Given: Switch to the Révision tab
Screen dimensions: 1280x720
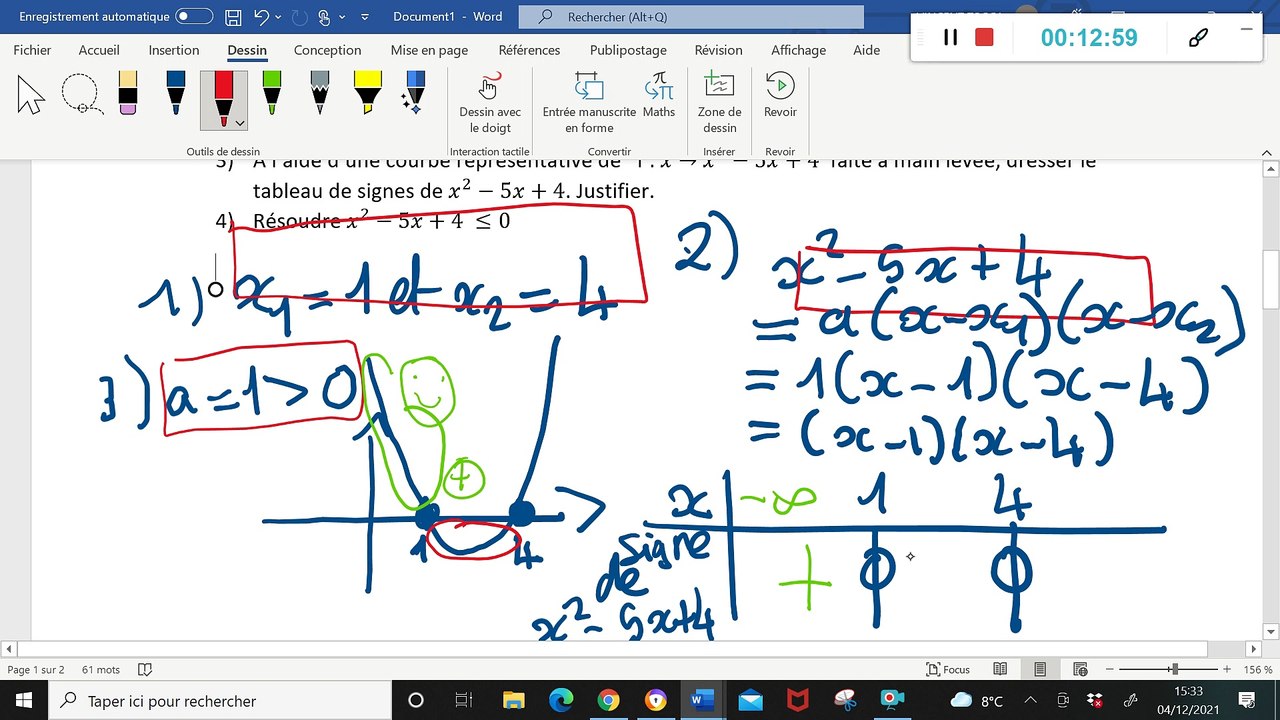Looking at the screenshot, I should coord(718,50).
